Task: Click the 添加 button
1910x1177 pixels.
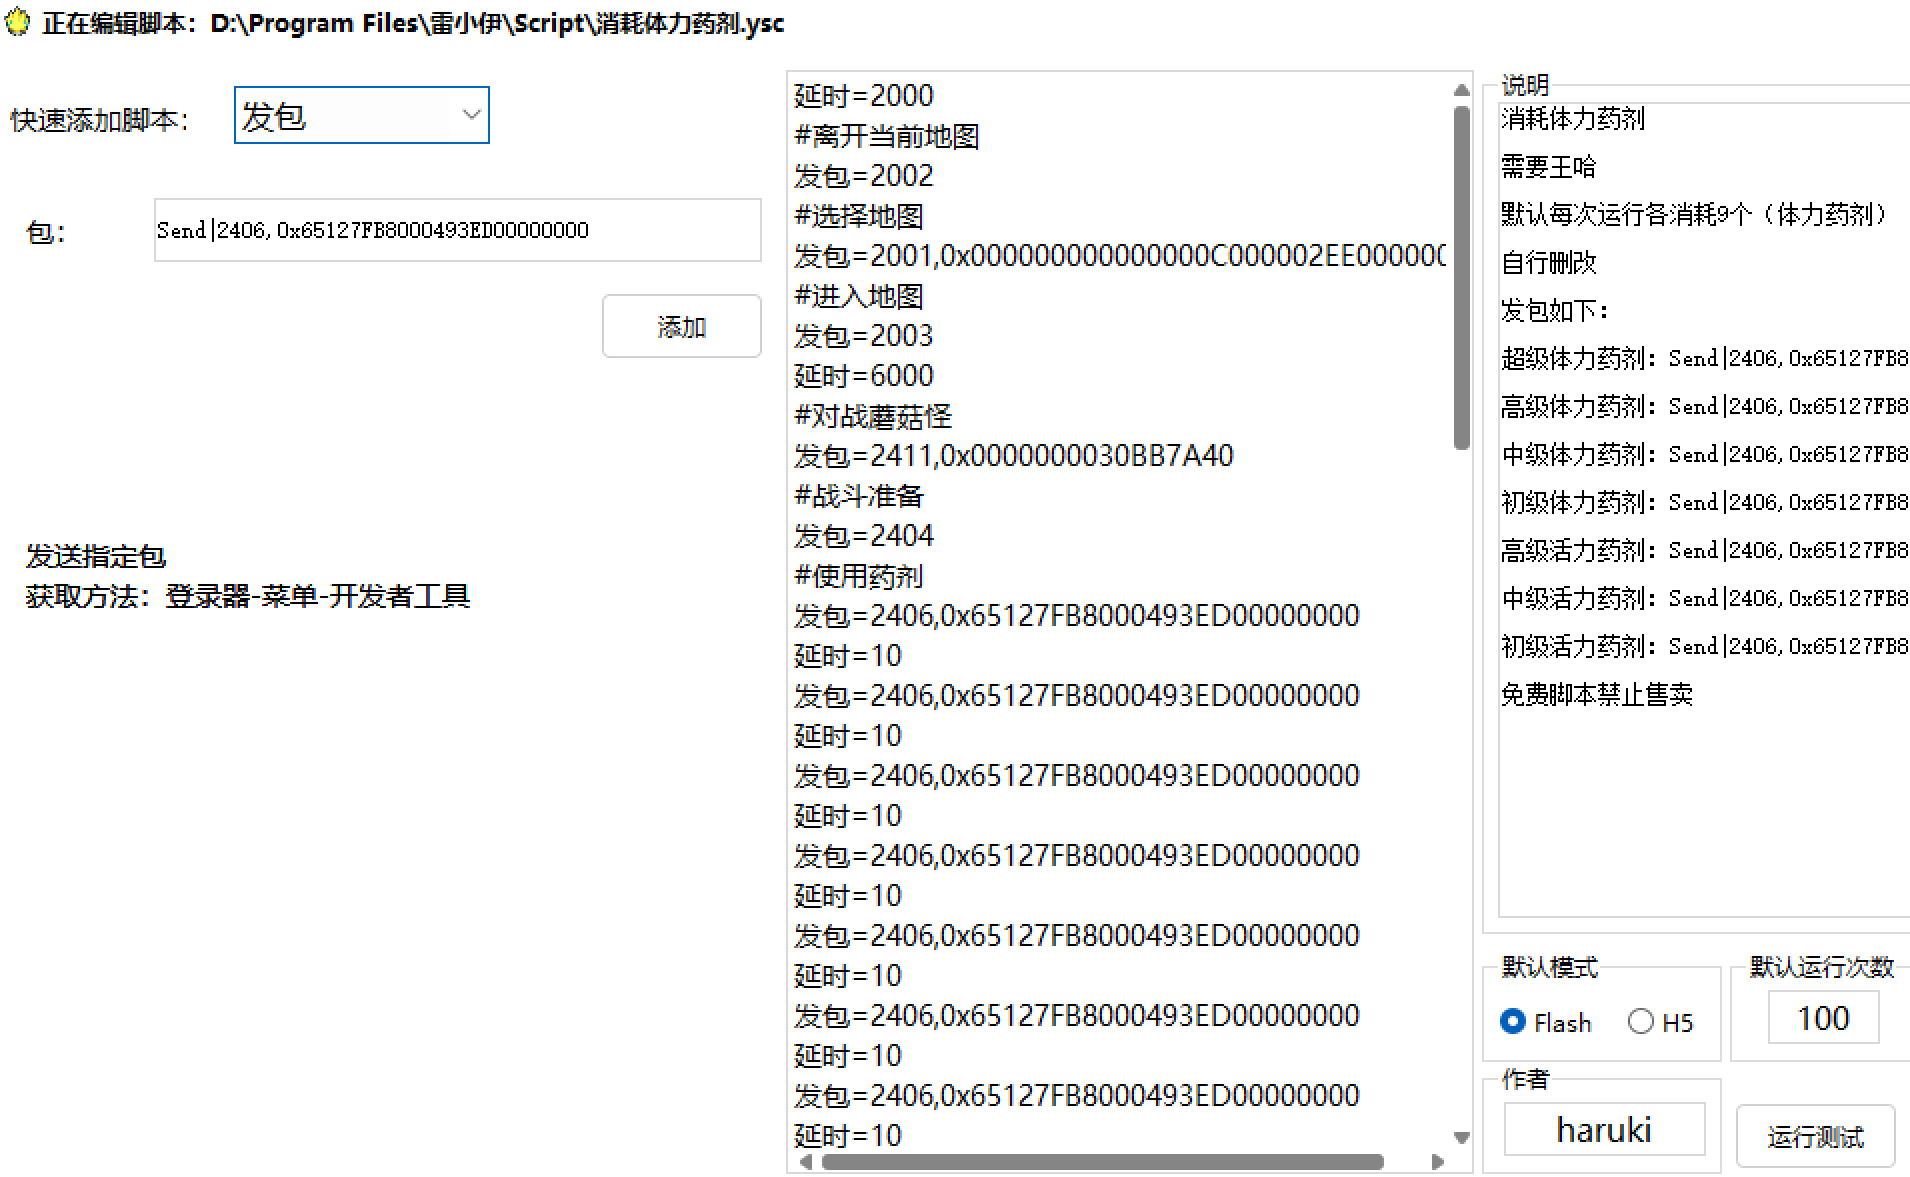Action: click(x=681, y=327)
